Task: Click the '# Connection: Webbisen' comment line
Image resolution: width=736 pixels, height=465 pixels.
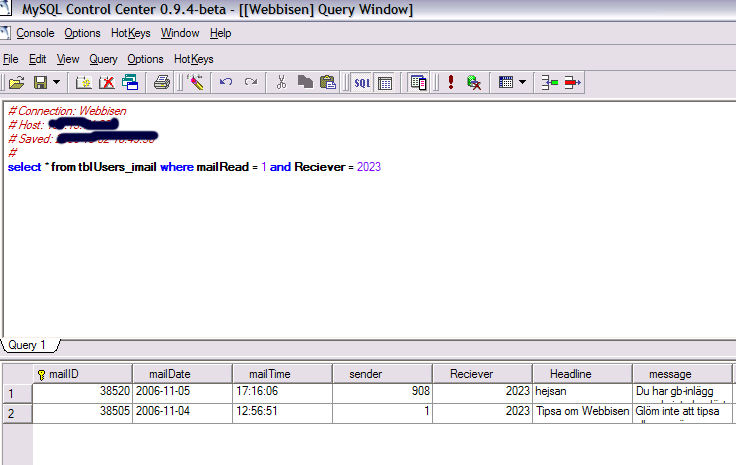Action: tap(68, 111)
